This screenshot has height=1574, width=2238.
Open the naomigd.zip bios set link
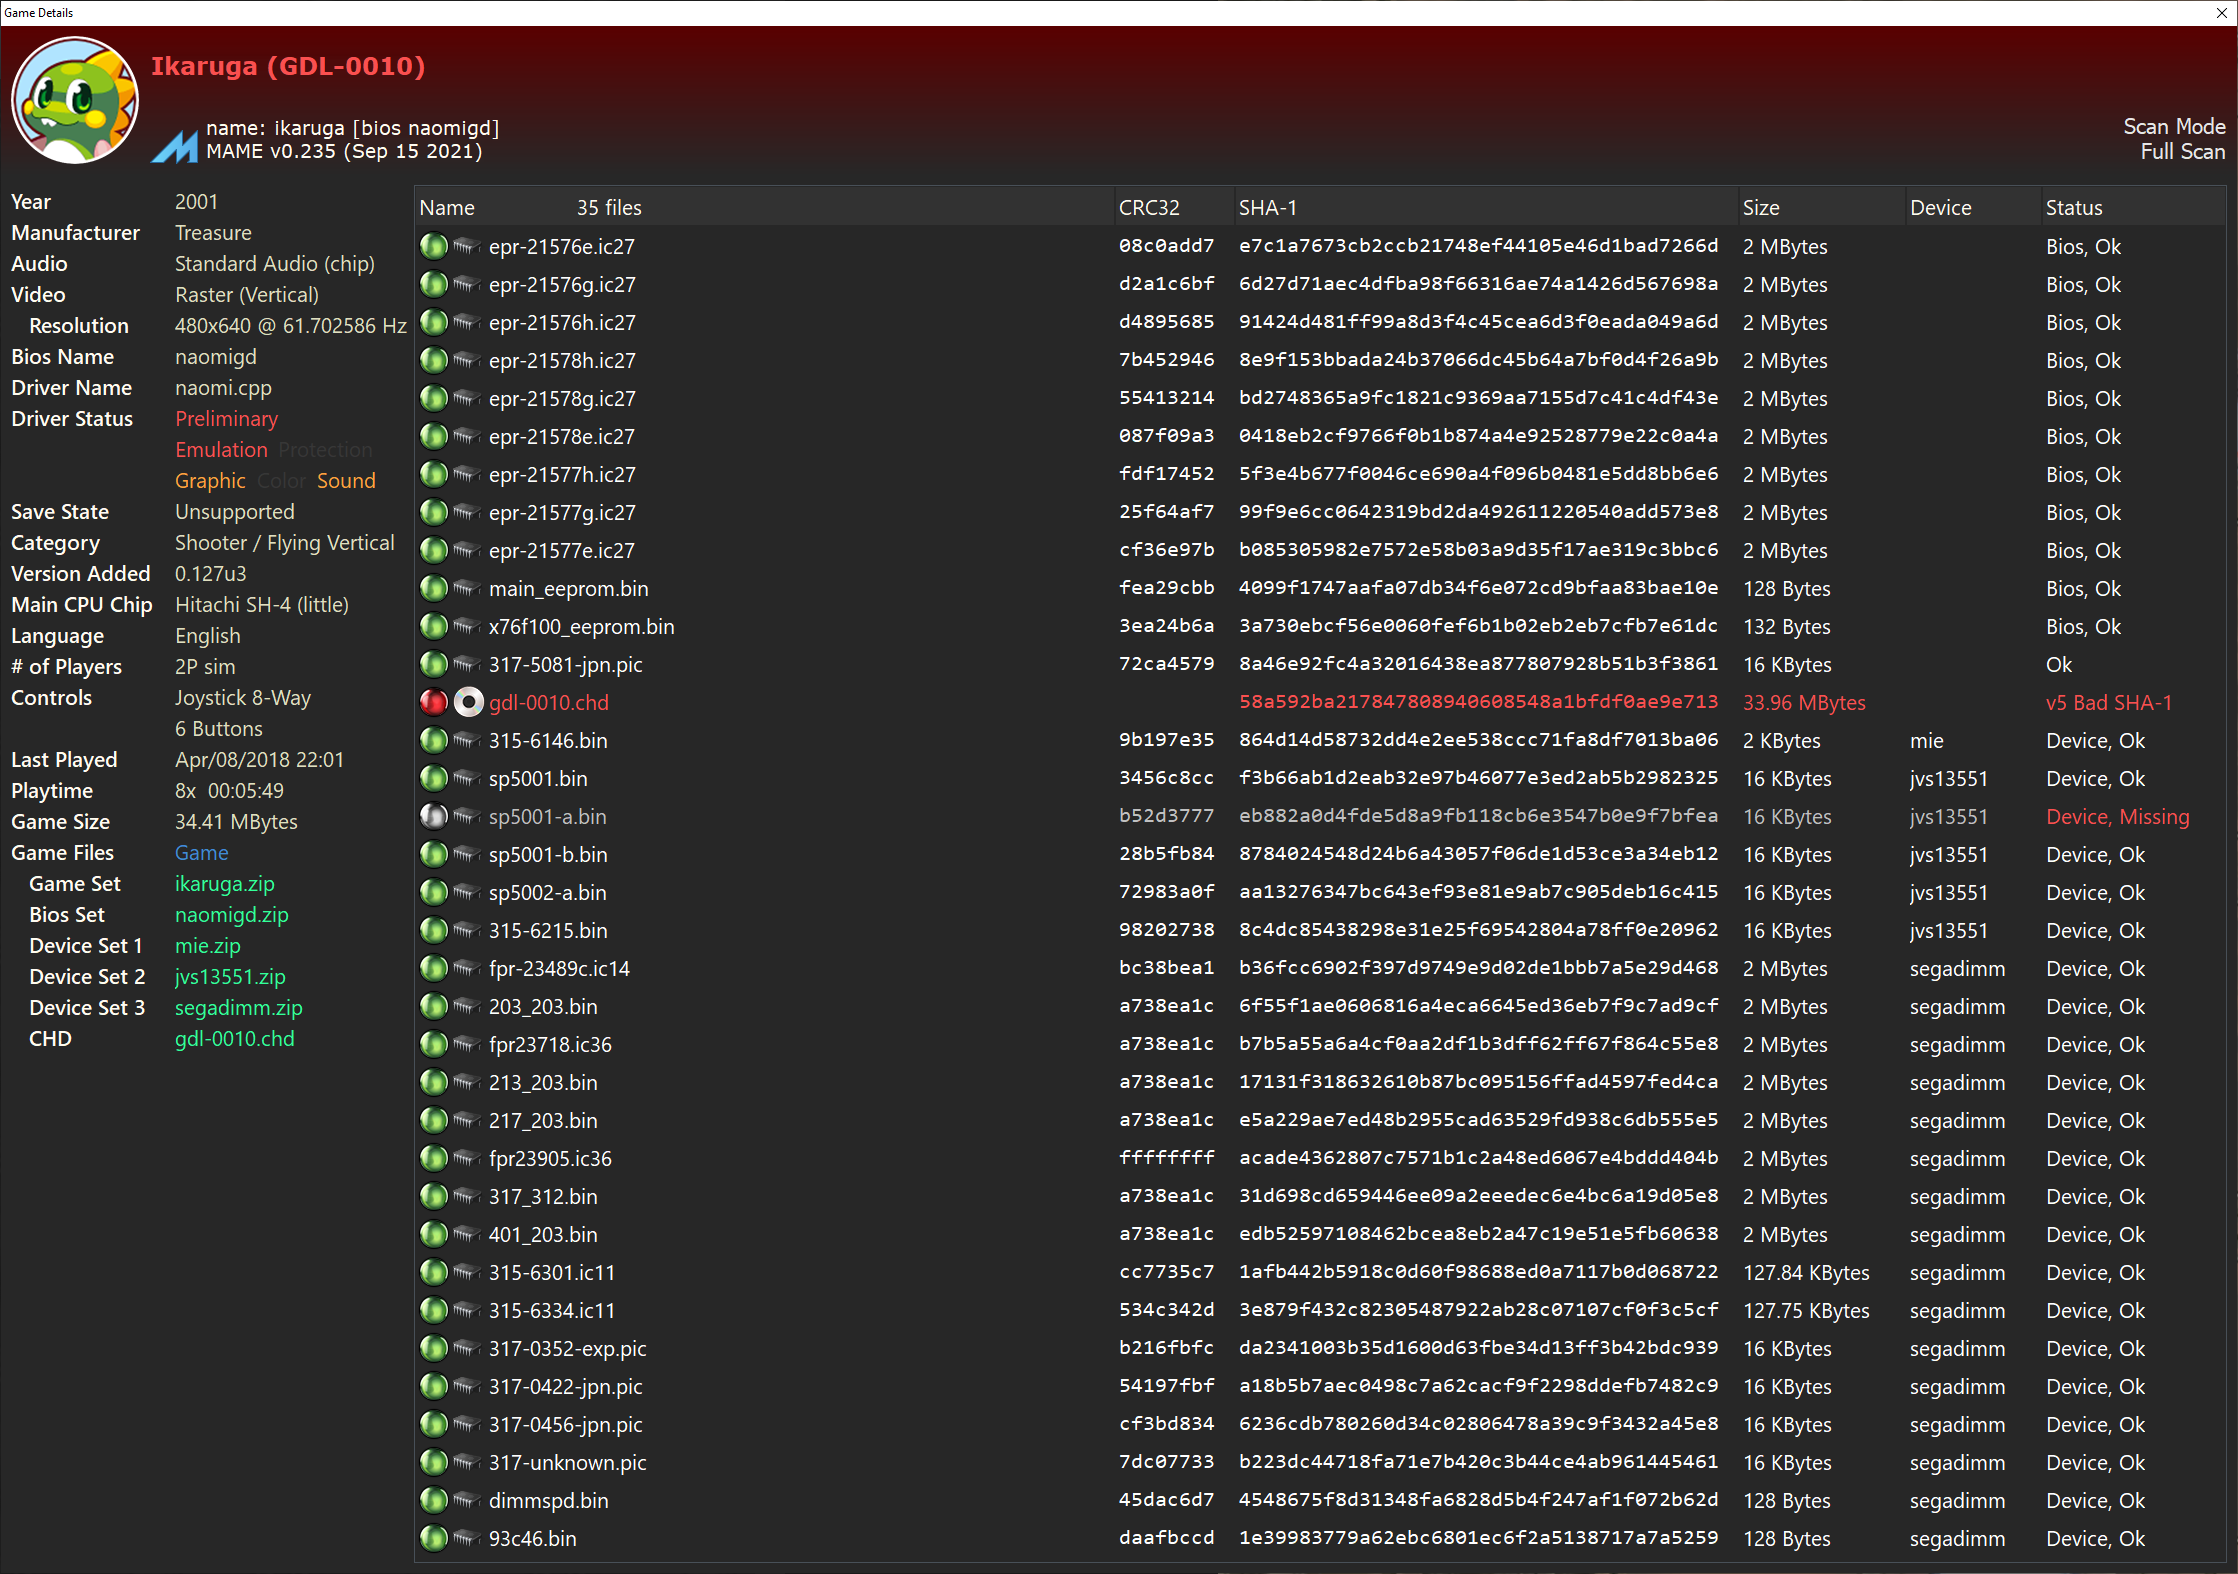231,915
